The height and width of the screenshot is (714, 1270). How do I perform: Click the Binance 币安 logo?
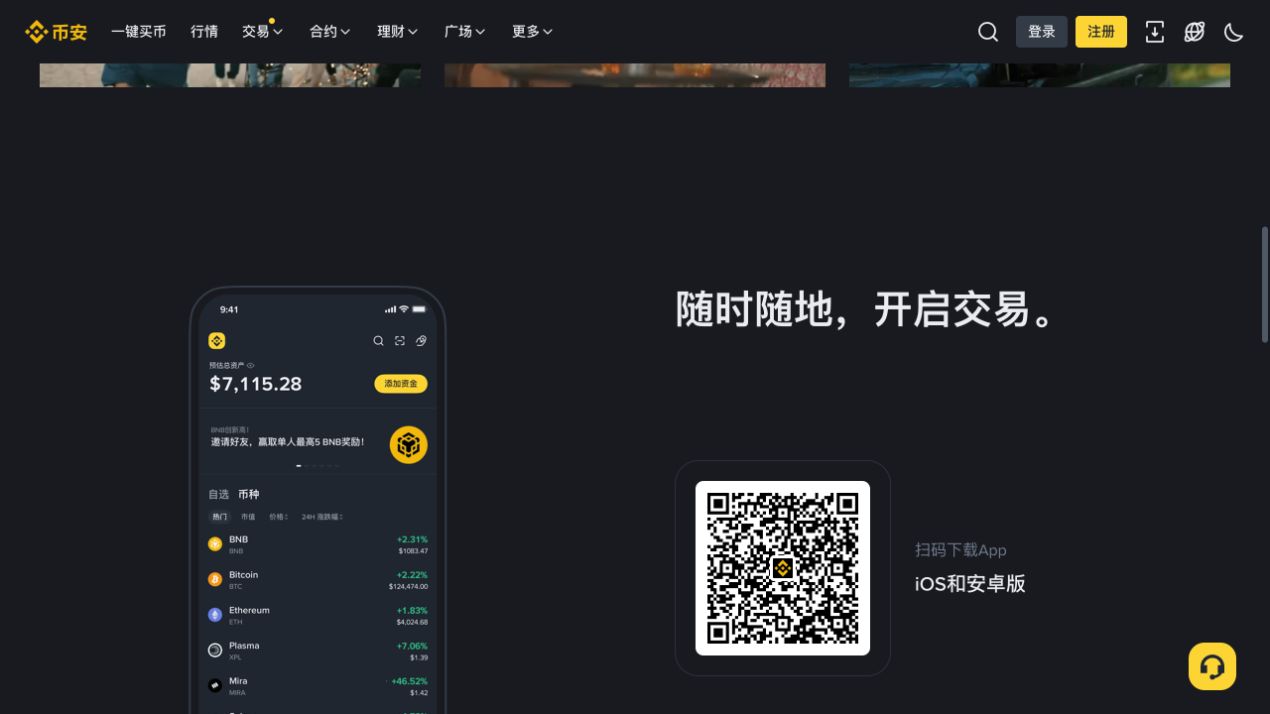click(x=56, y=32)
